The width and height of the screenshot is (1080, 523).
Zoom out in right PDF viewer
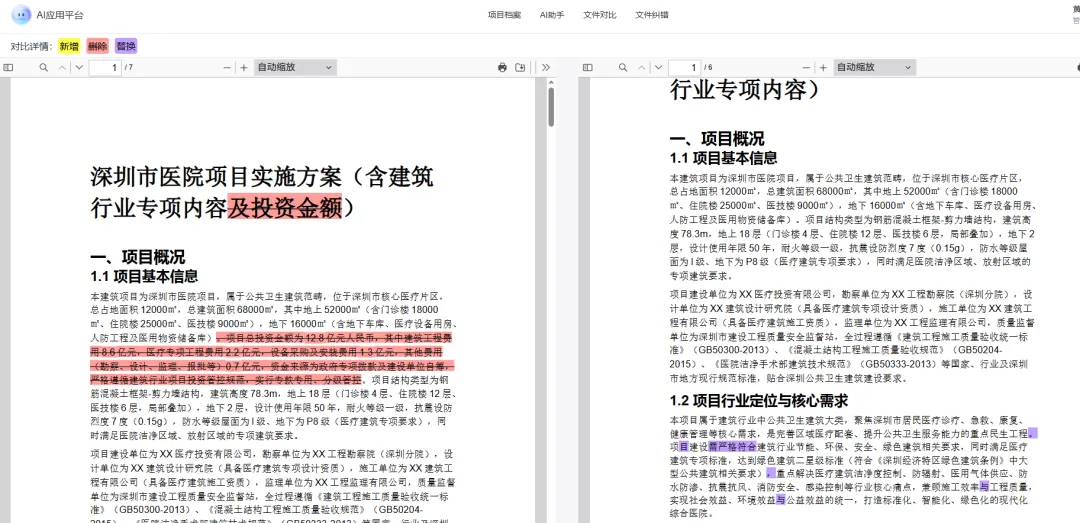click(x=807, y=68)
